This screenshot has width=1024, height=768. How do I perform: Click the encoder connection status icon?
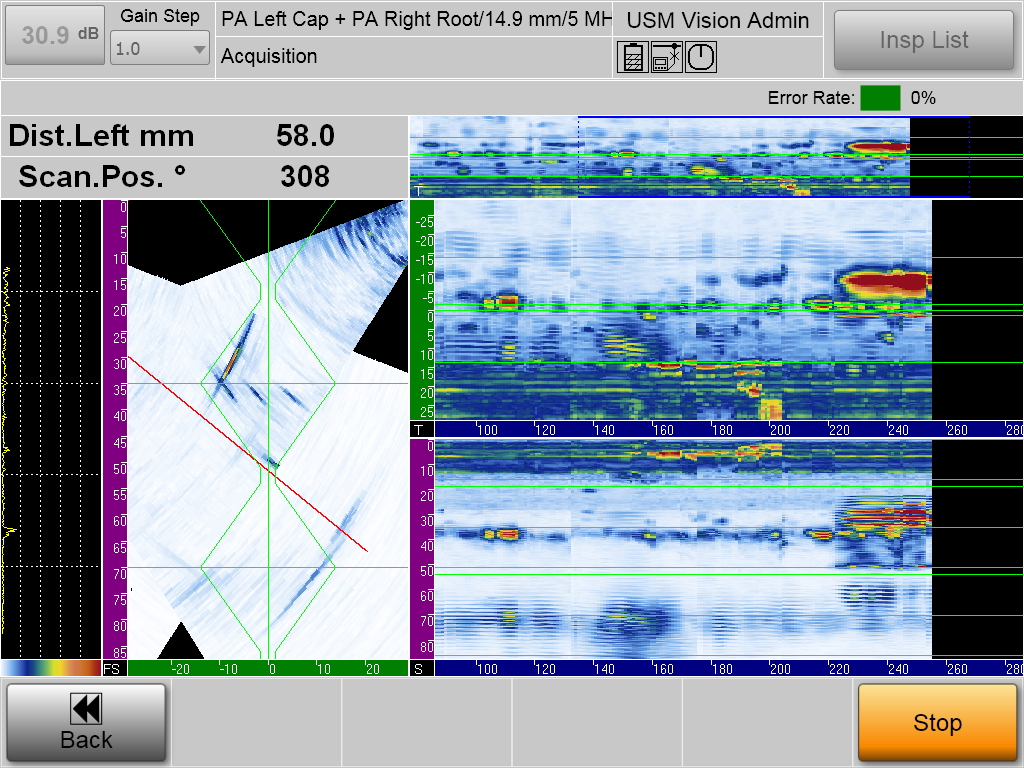point(667,58)
